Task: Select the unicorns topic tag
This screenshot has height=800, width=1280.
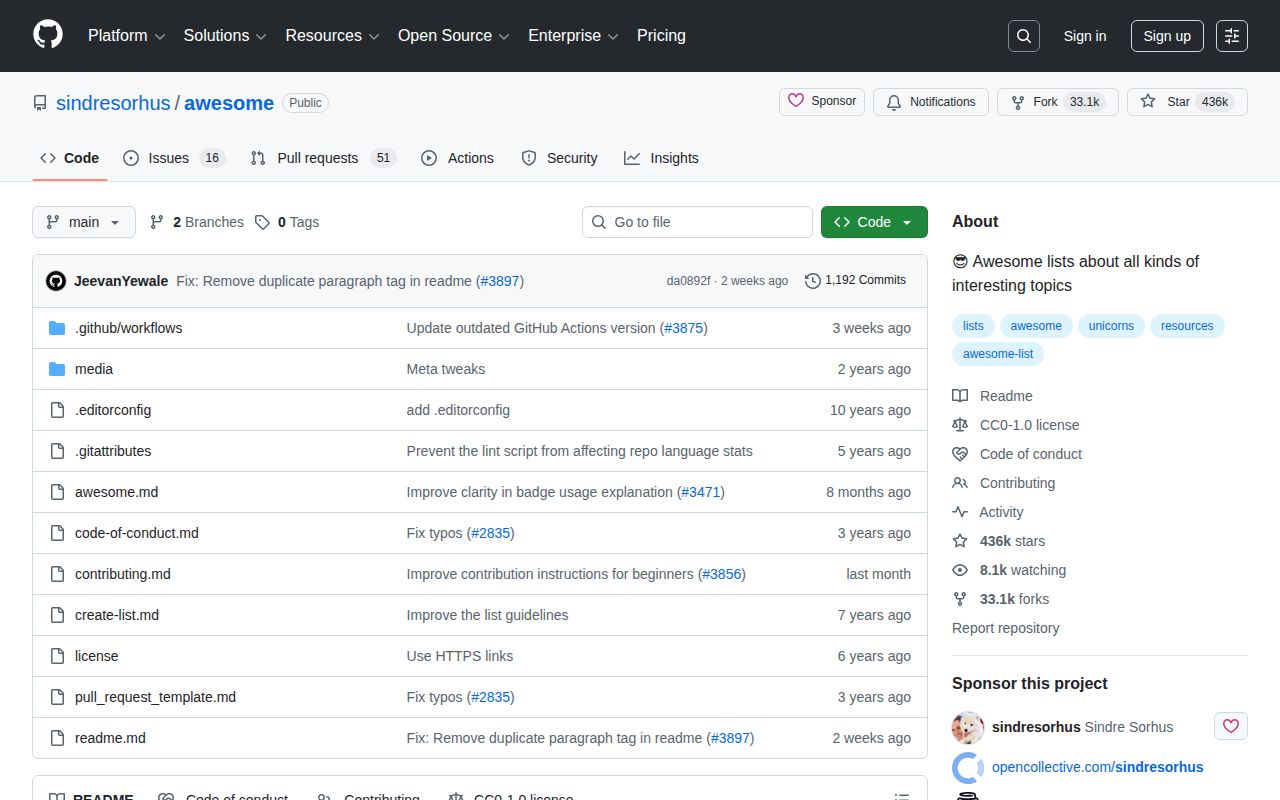Action: [x=1111, y=326]
